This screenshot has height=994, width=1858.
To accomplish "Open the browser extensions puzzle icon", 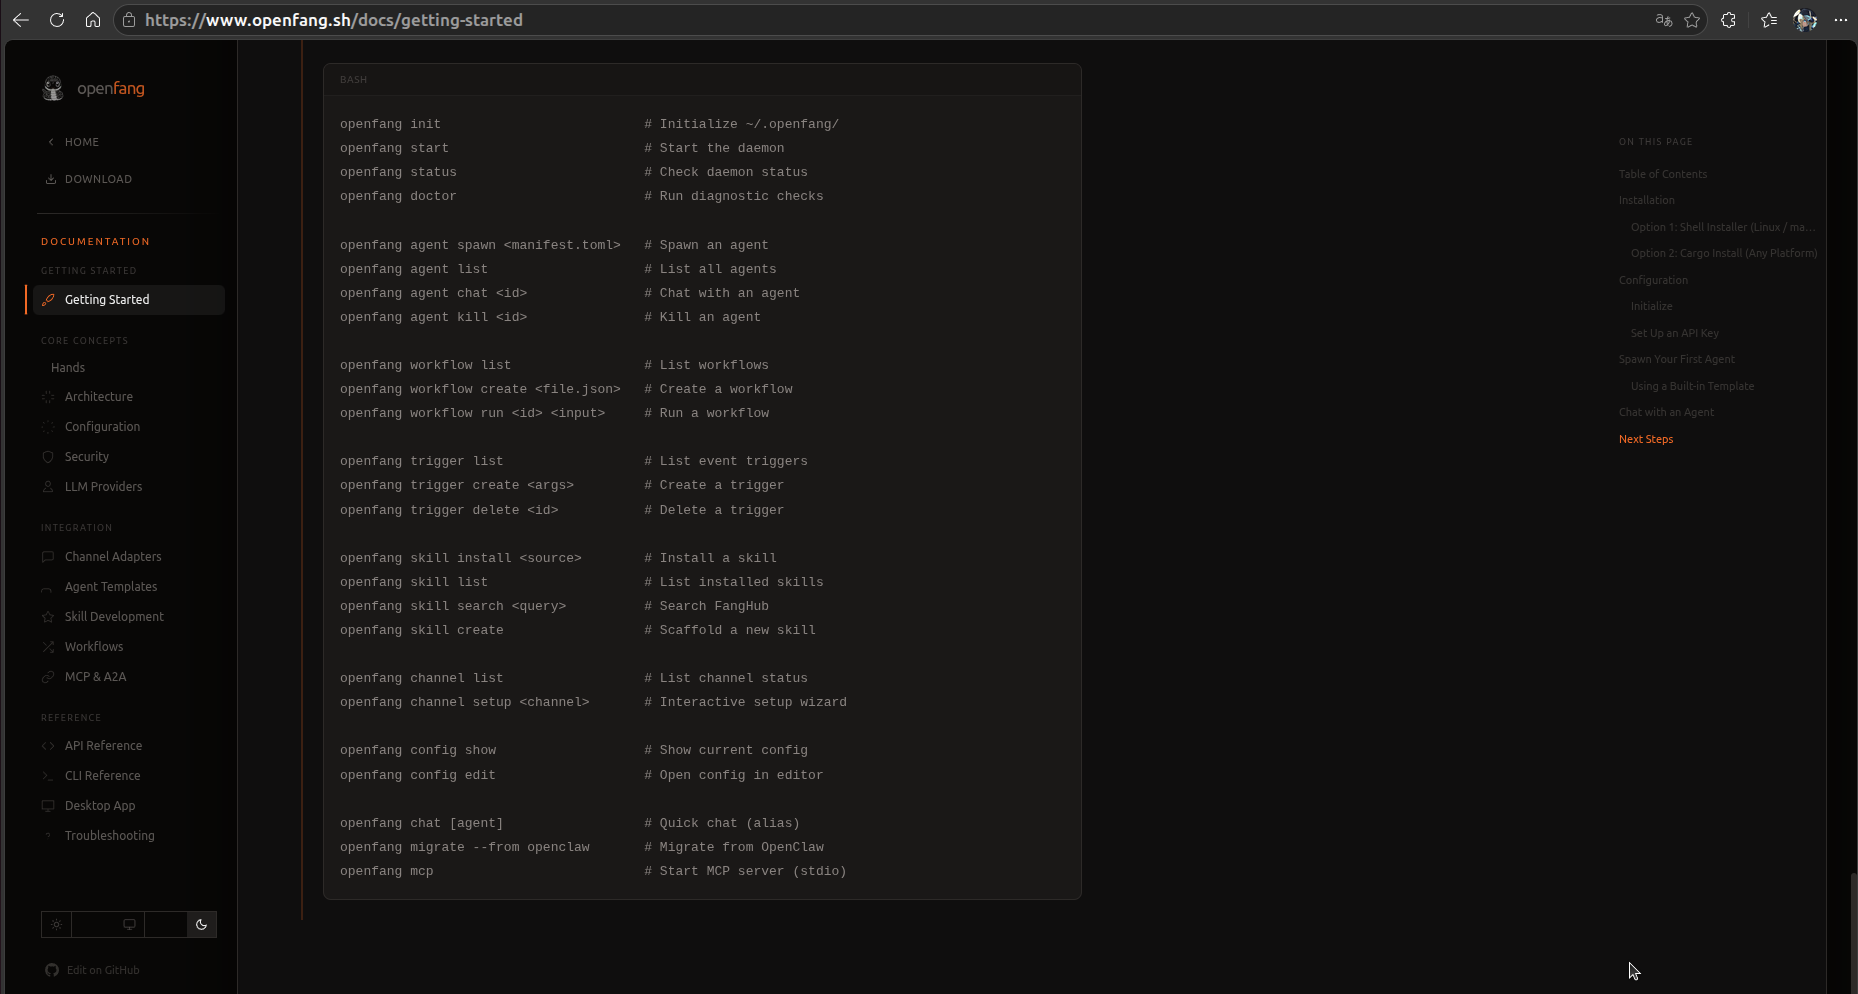I will pos(1728,20).
